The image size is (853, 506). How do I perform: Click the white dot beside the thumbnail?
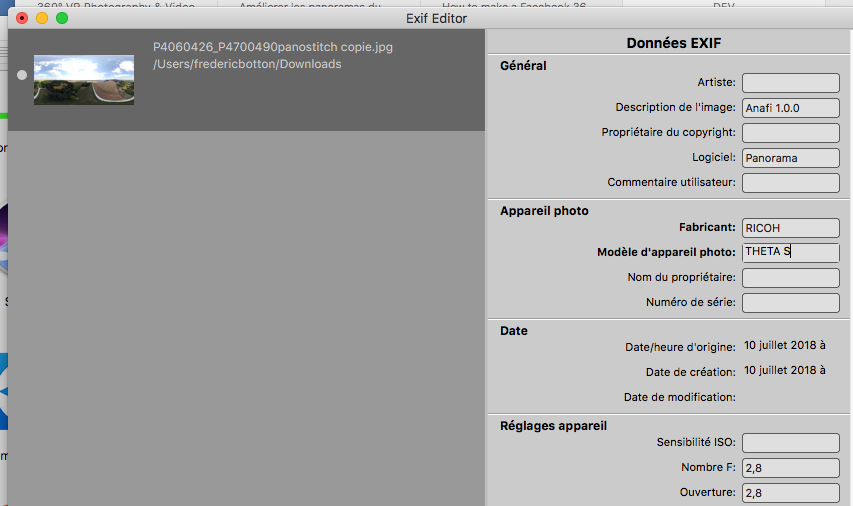(x=22, y=75)
